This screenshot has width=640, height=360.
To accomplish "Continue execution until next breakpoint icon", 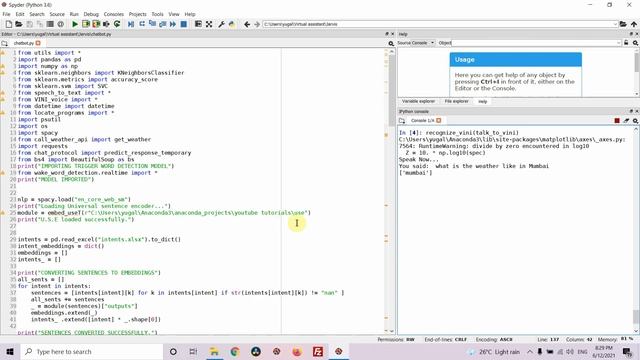I will pyautogui.click(x=173, y=24).
